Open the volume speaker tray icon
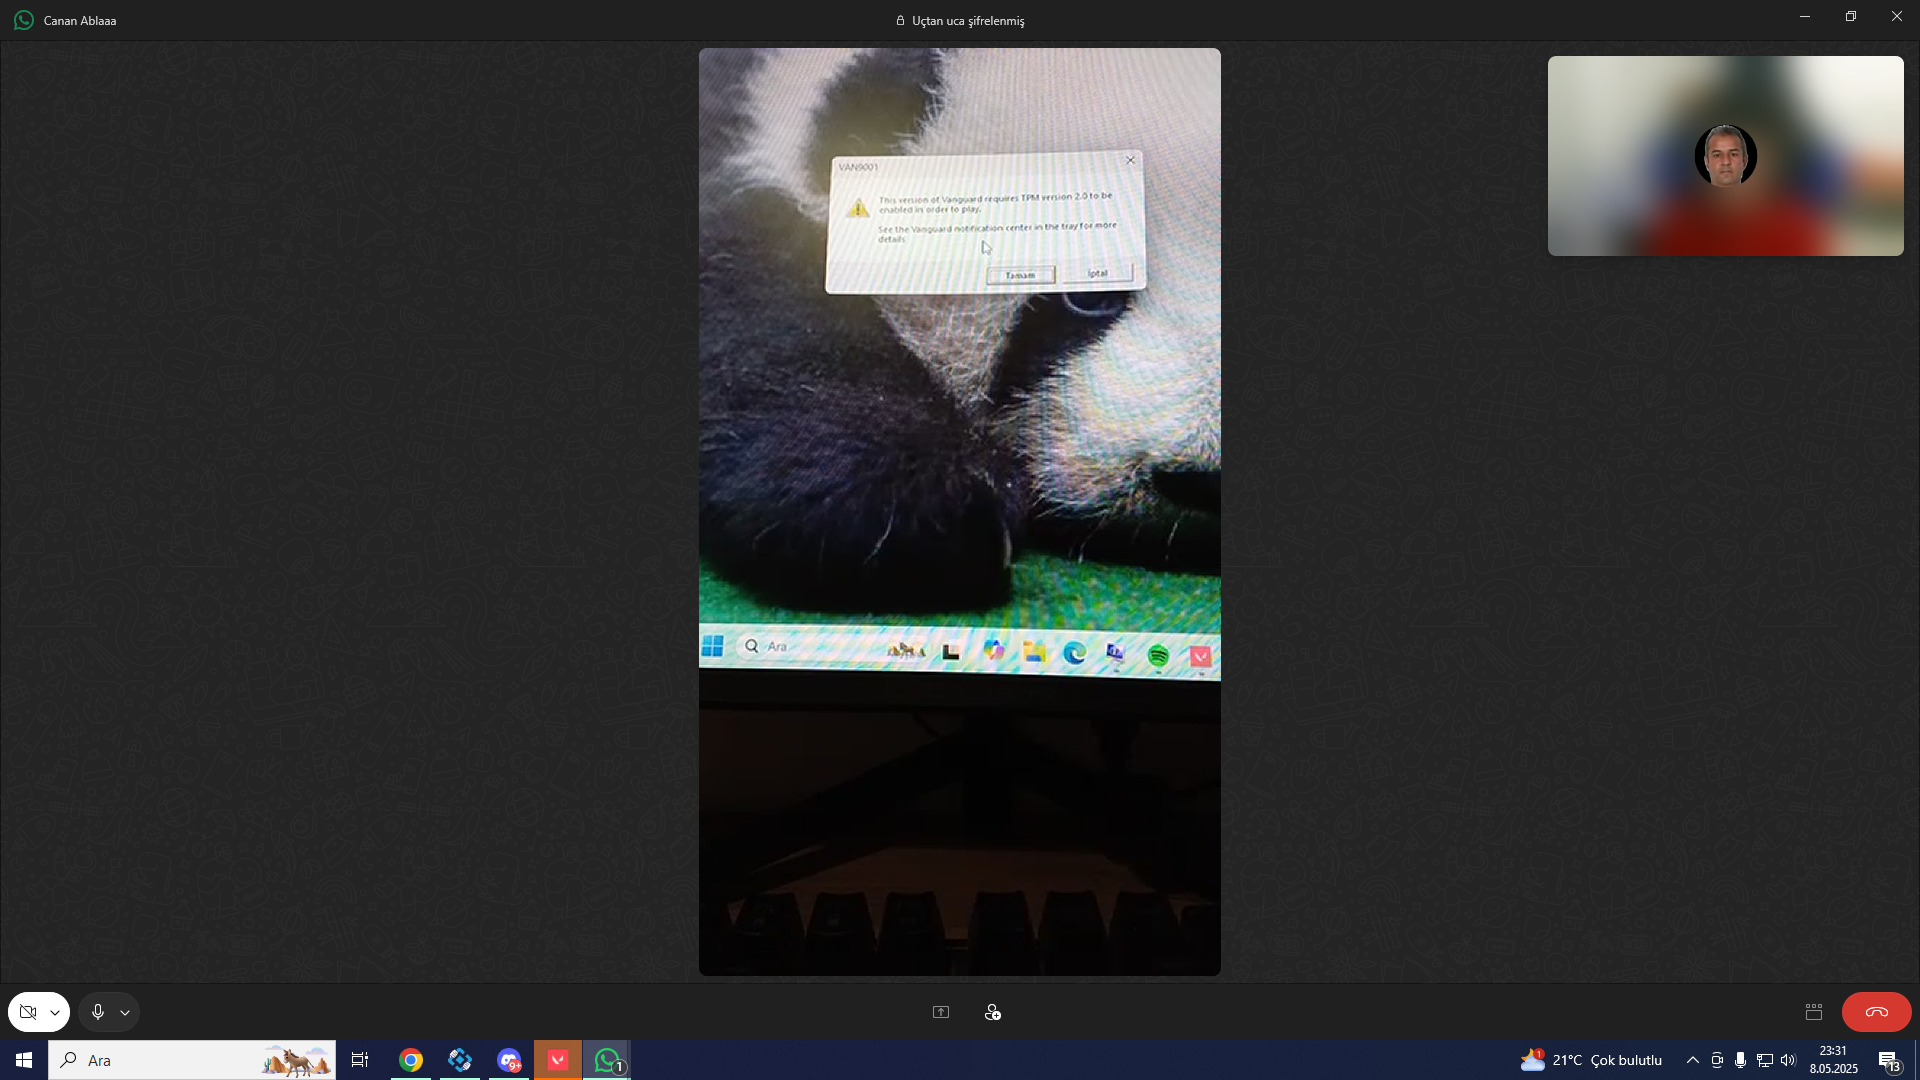 (x=1788, y=1060)
